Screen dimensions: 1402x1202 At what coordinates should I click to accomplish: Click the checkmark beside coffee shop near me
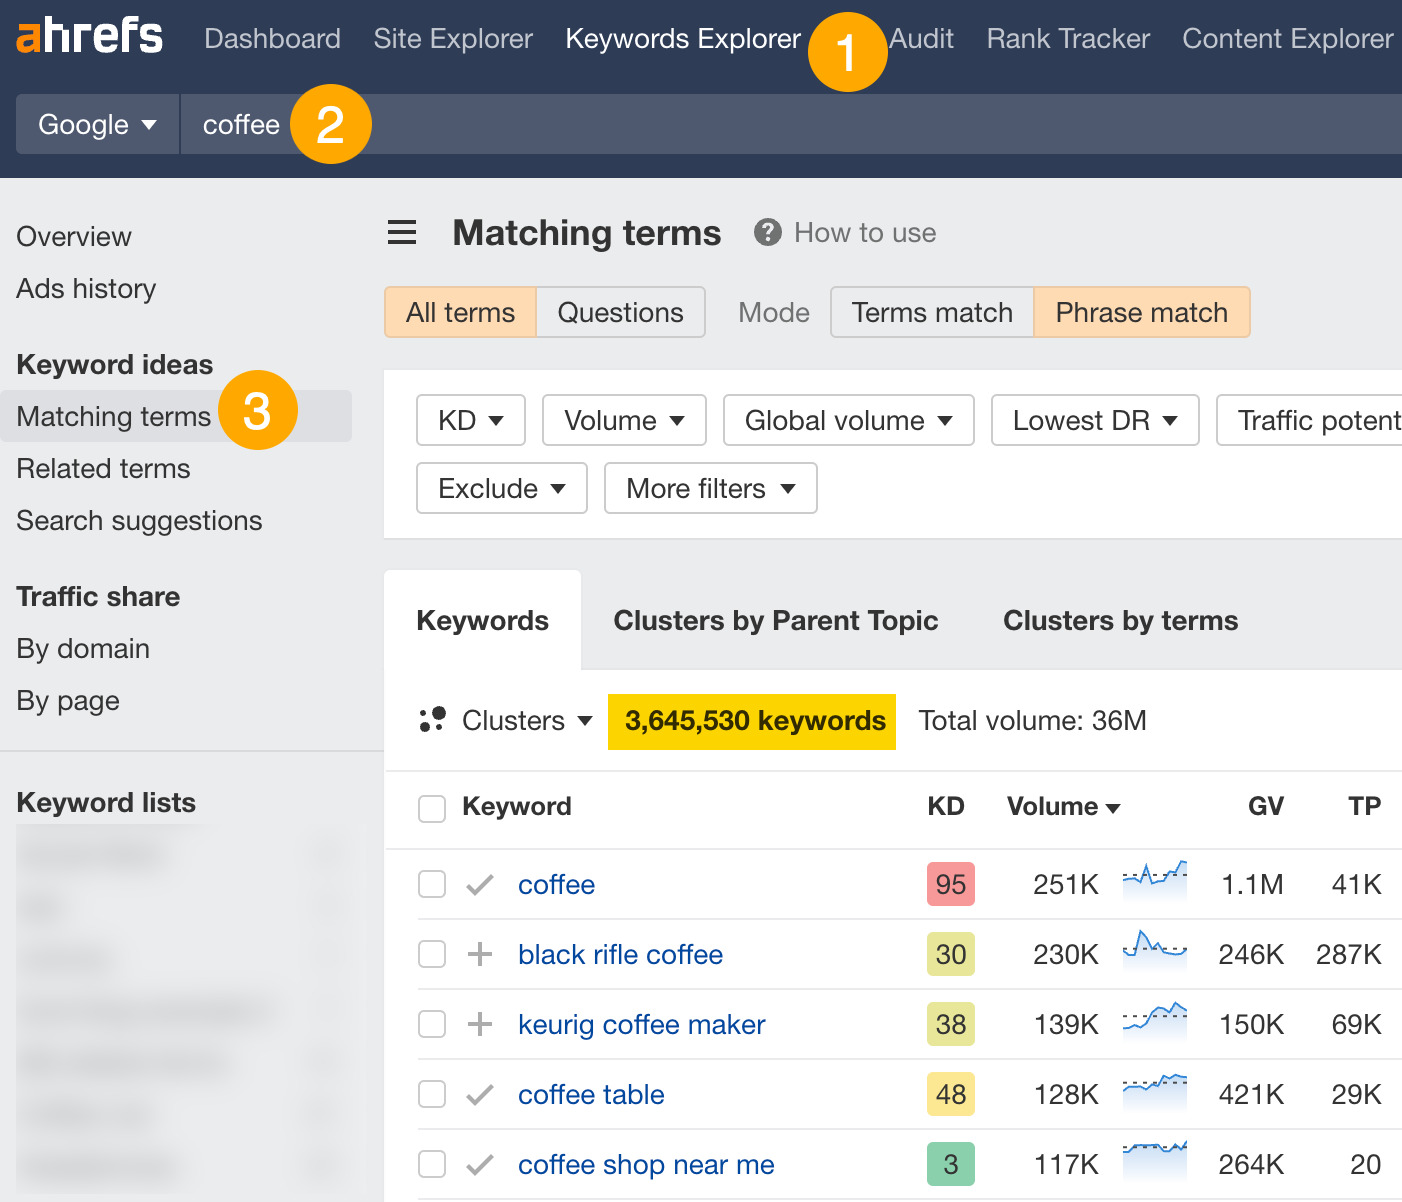coord(480,1164)
